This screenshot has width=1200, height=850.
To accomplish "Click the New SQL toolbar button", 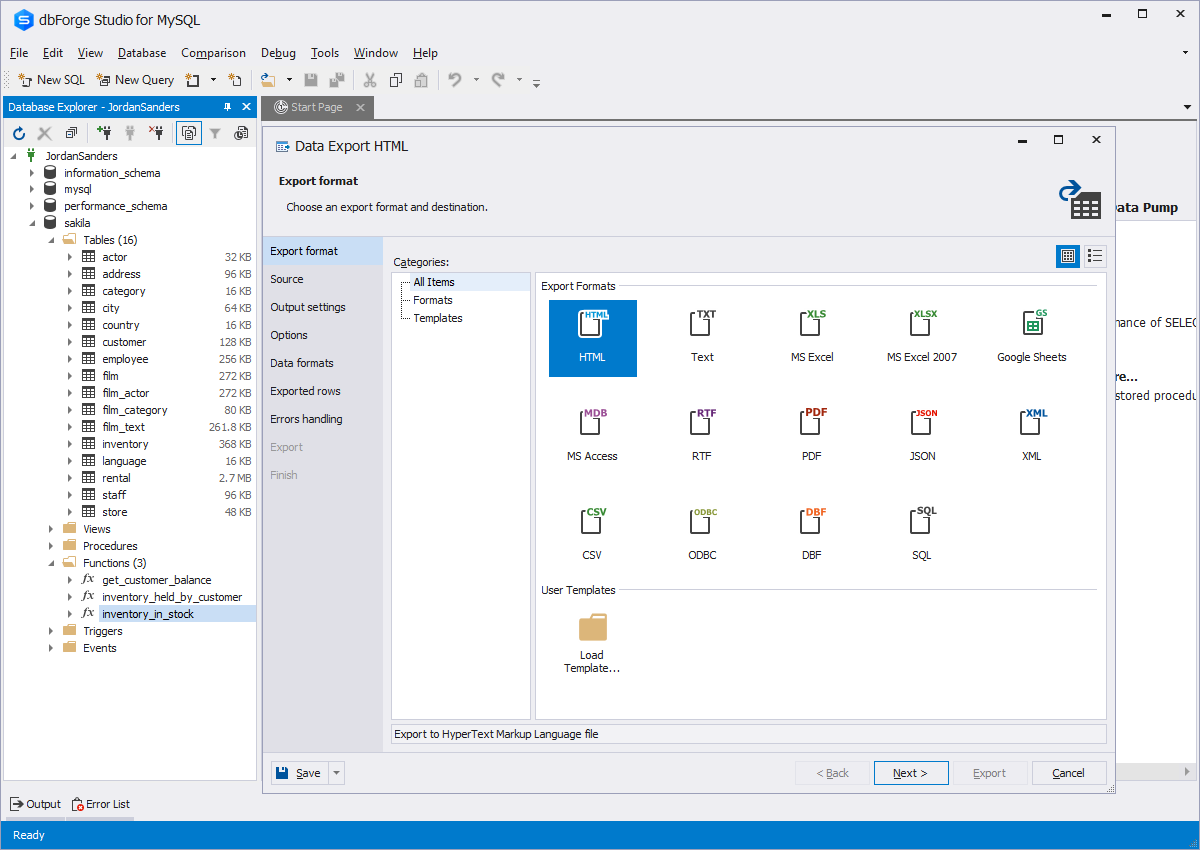I will pos(51,80).
